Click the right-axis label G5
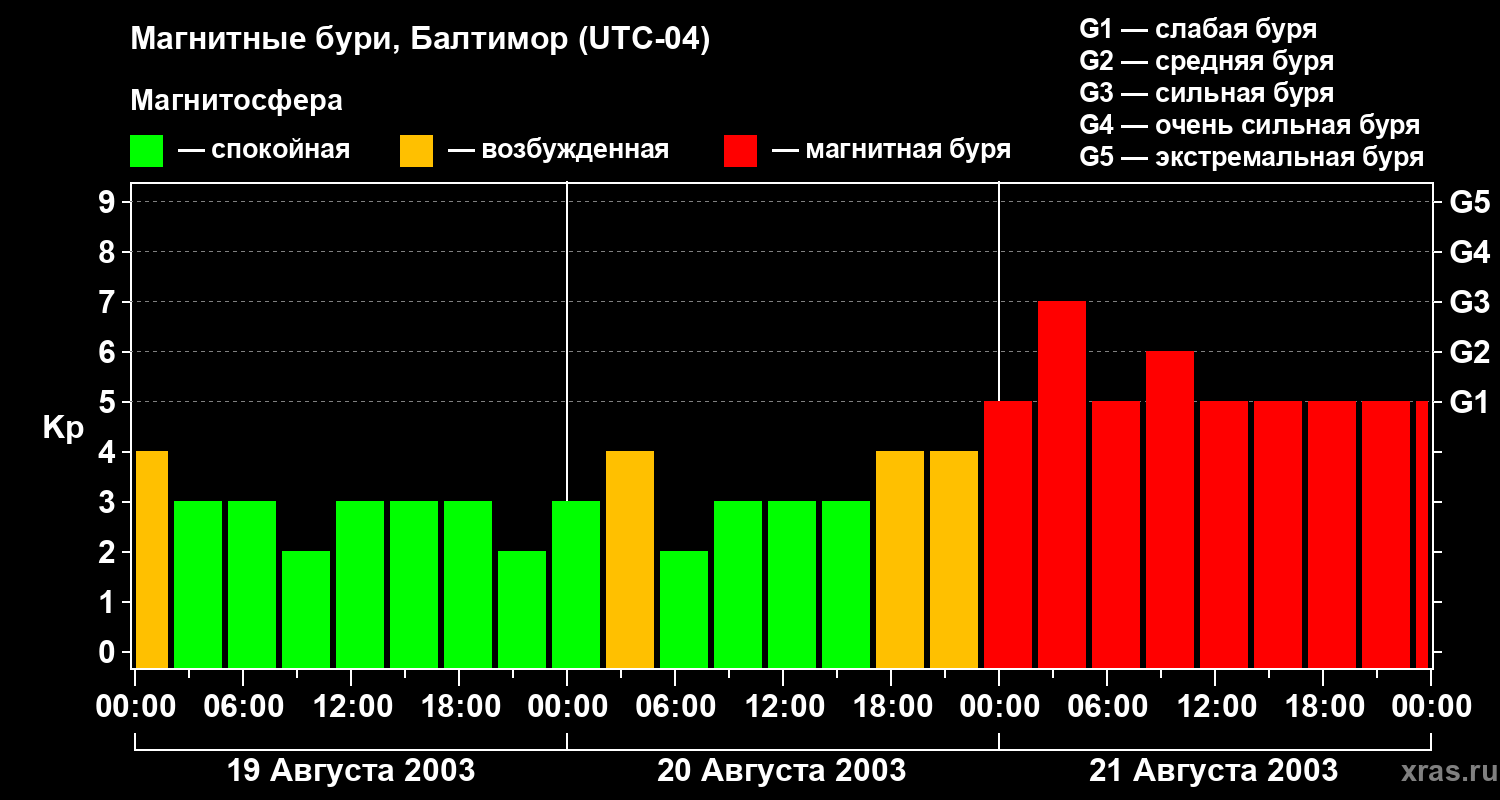Screen dimensions: 1500x800 1469,202
